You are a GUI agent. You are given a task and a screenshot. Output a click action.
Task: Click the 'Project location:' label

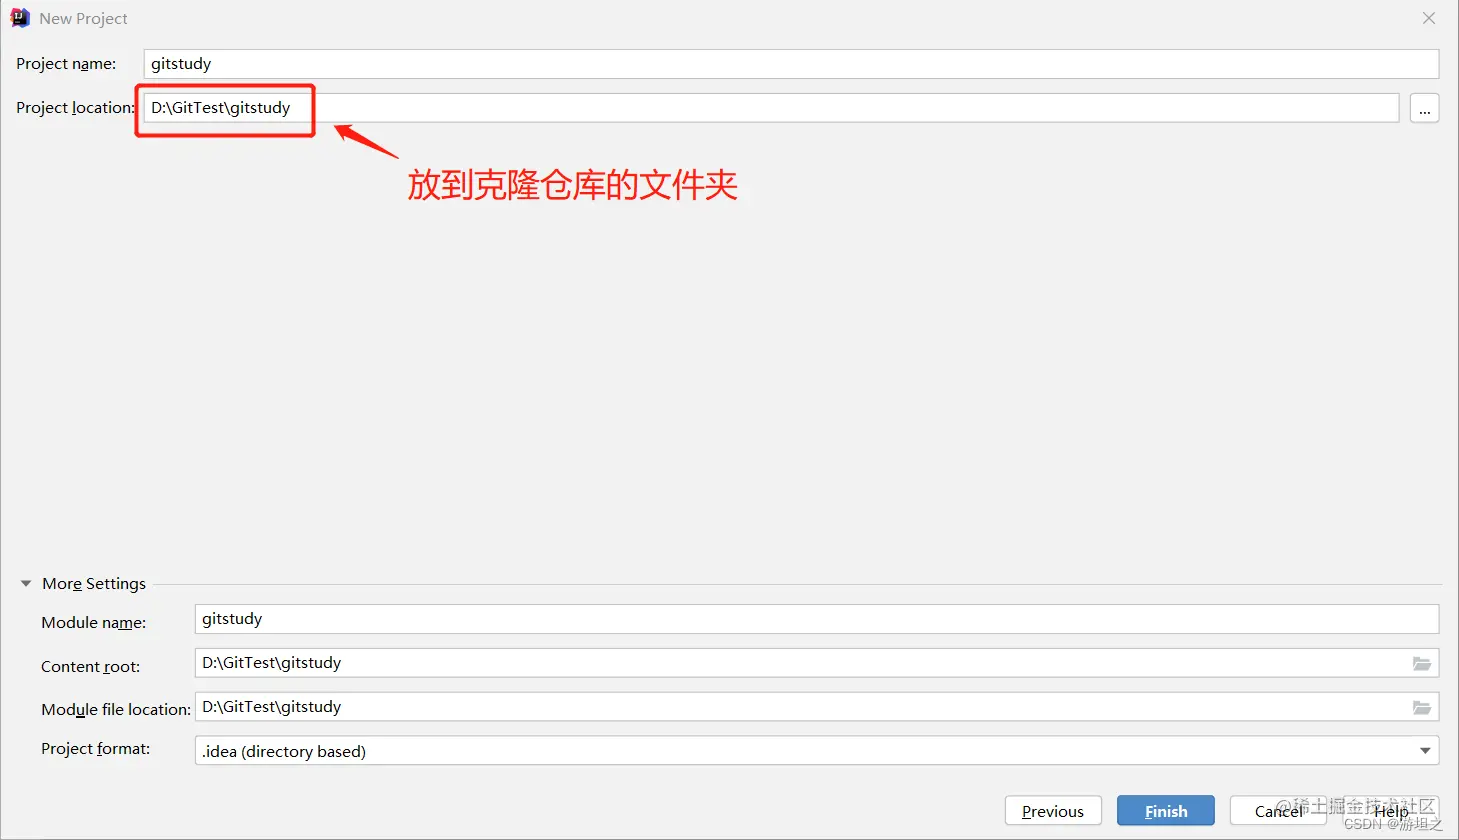point(75,108)
